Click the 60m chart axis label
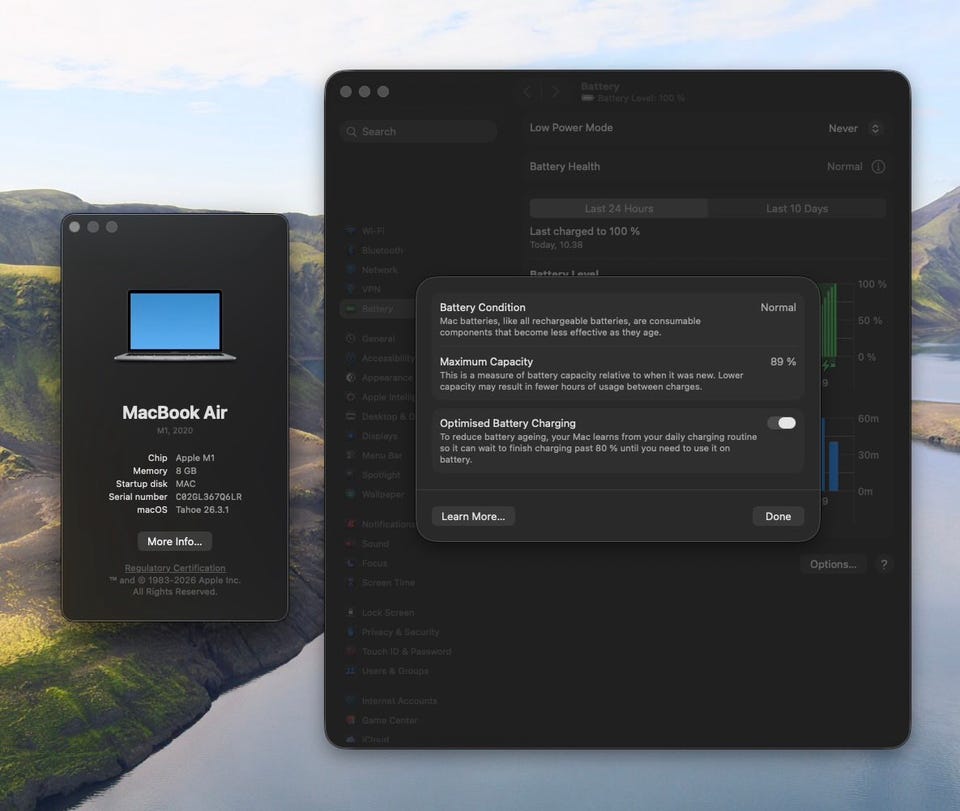The height and width of the screenshot is (811, 960). [868, 419]
